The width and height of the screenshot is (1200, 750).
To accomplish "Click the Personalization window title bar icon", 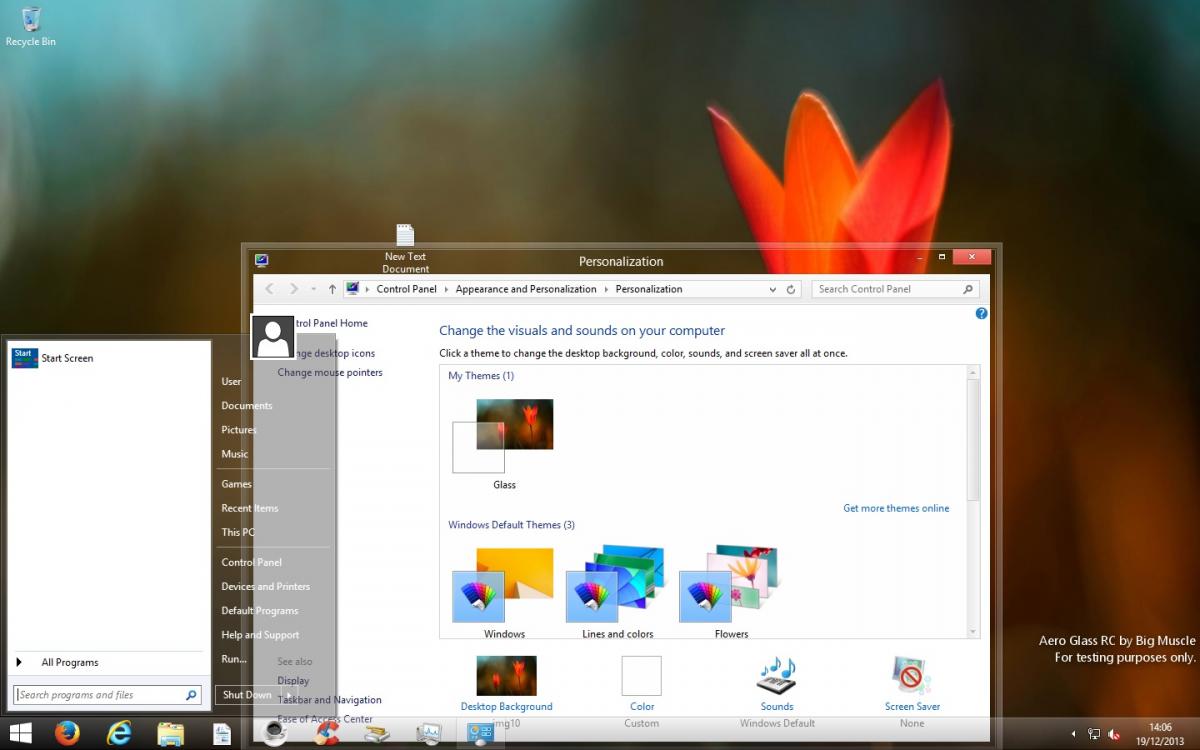I will (x=261, y=261).
